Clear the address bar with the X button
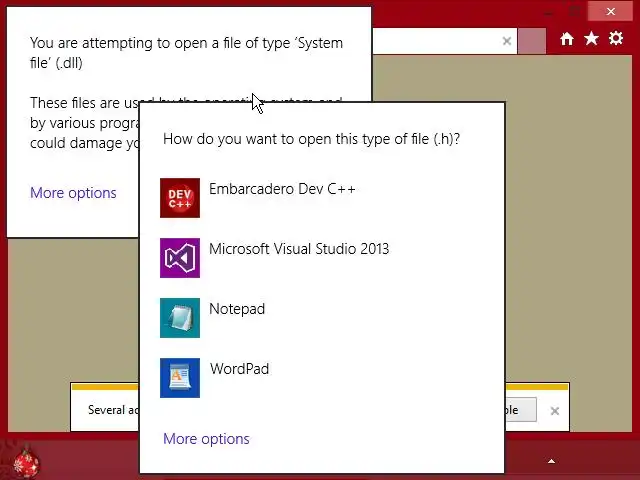The height and width of the screenshot is (480, 640). coord(507,41)
